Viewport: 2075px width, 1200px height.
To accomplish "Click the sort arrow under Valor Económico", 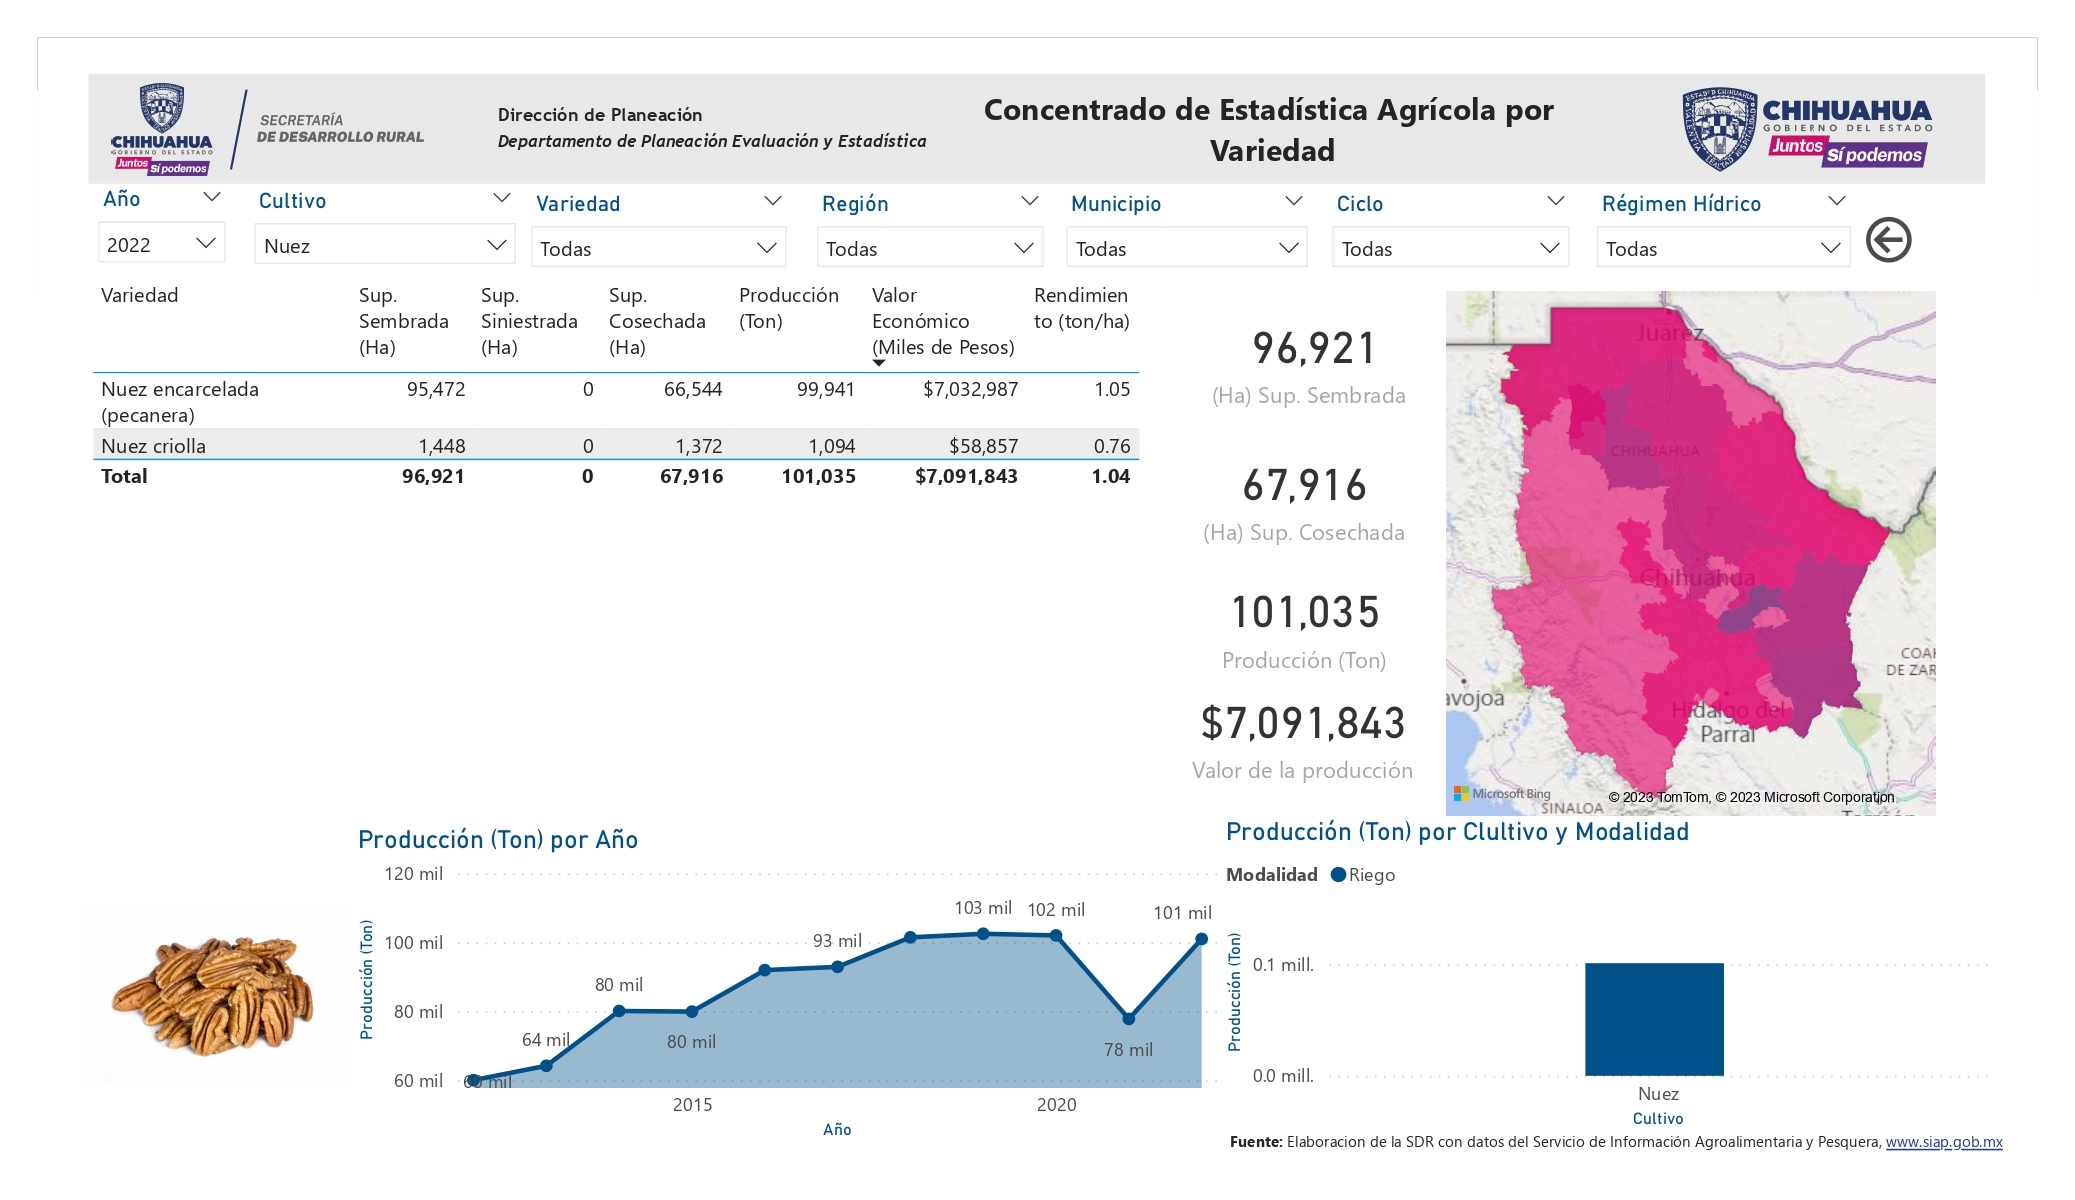I will pos(879,363).
